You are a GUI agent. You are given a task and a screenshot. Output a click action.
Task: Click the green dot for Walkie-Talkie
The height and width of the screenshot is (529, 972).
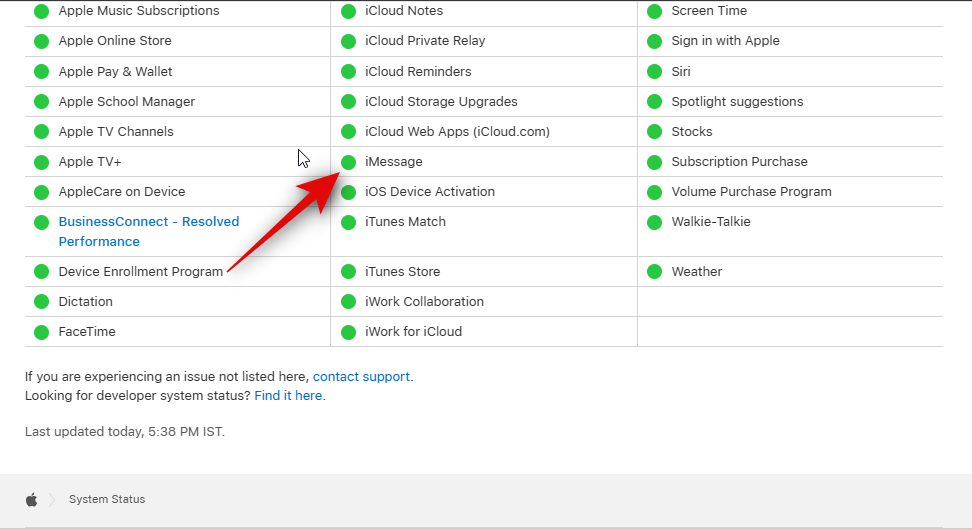click(655, 222)
